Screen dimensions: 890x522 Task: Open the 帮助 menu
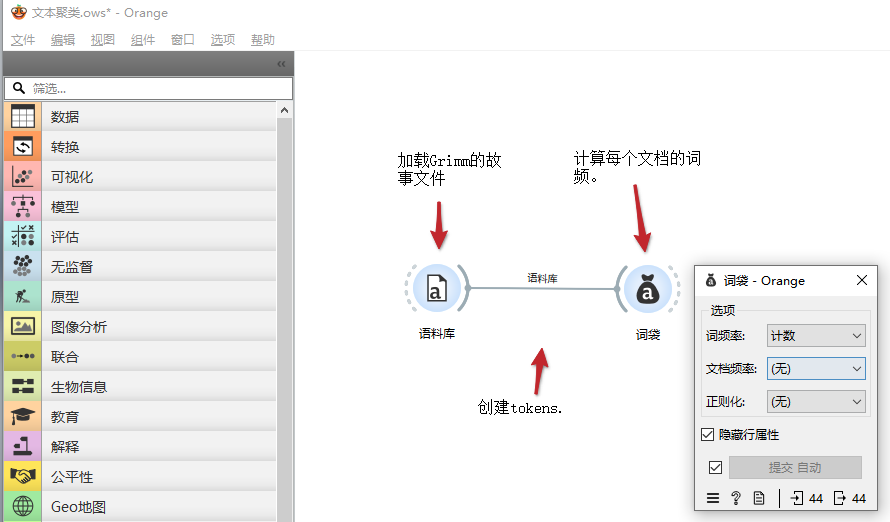point(263,40)
